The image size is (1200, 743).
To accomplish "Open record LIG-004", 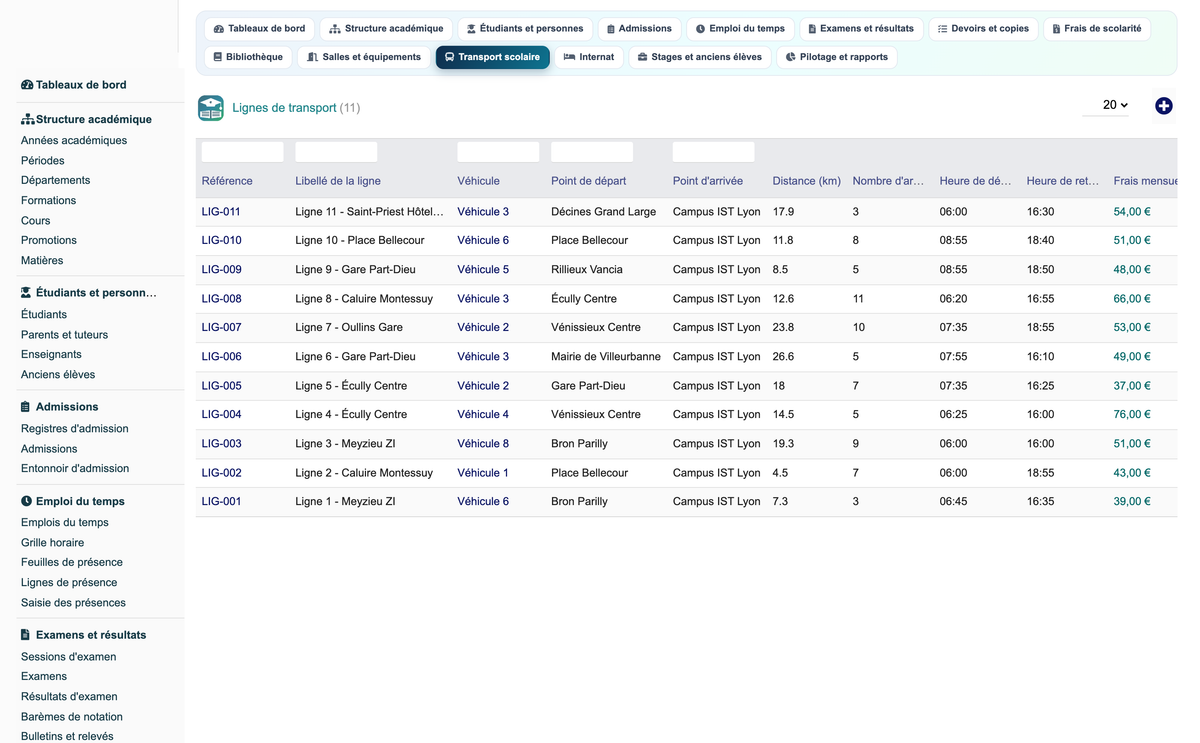I will pos(221,415).
